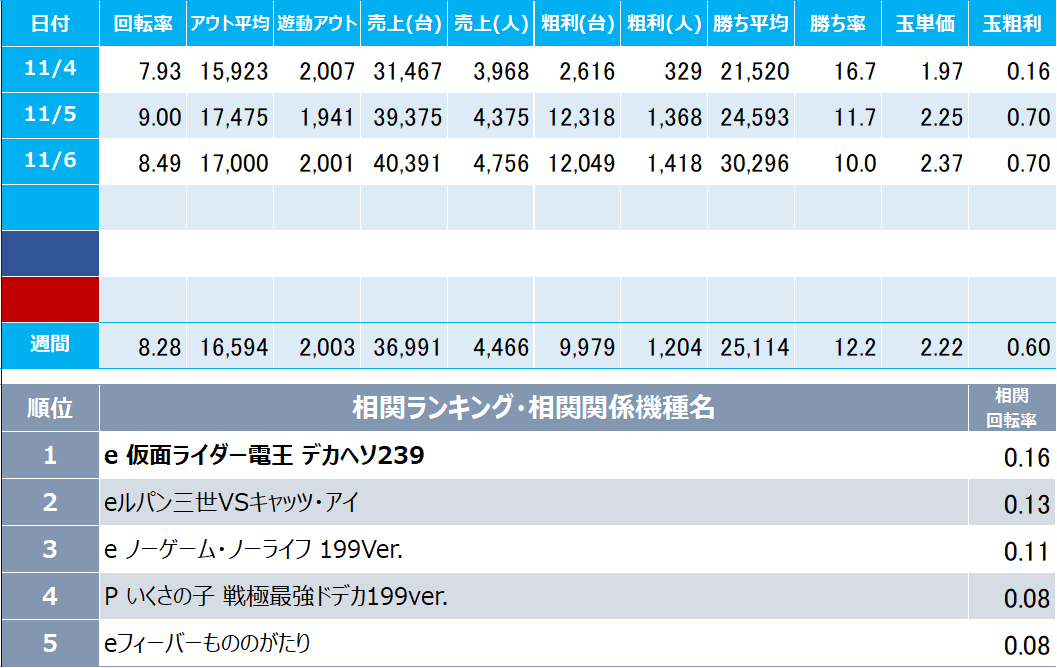Click the 玉粗利 column header
This screenshot has width=1057, height=668.
pos(1012,24)
